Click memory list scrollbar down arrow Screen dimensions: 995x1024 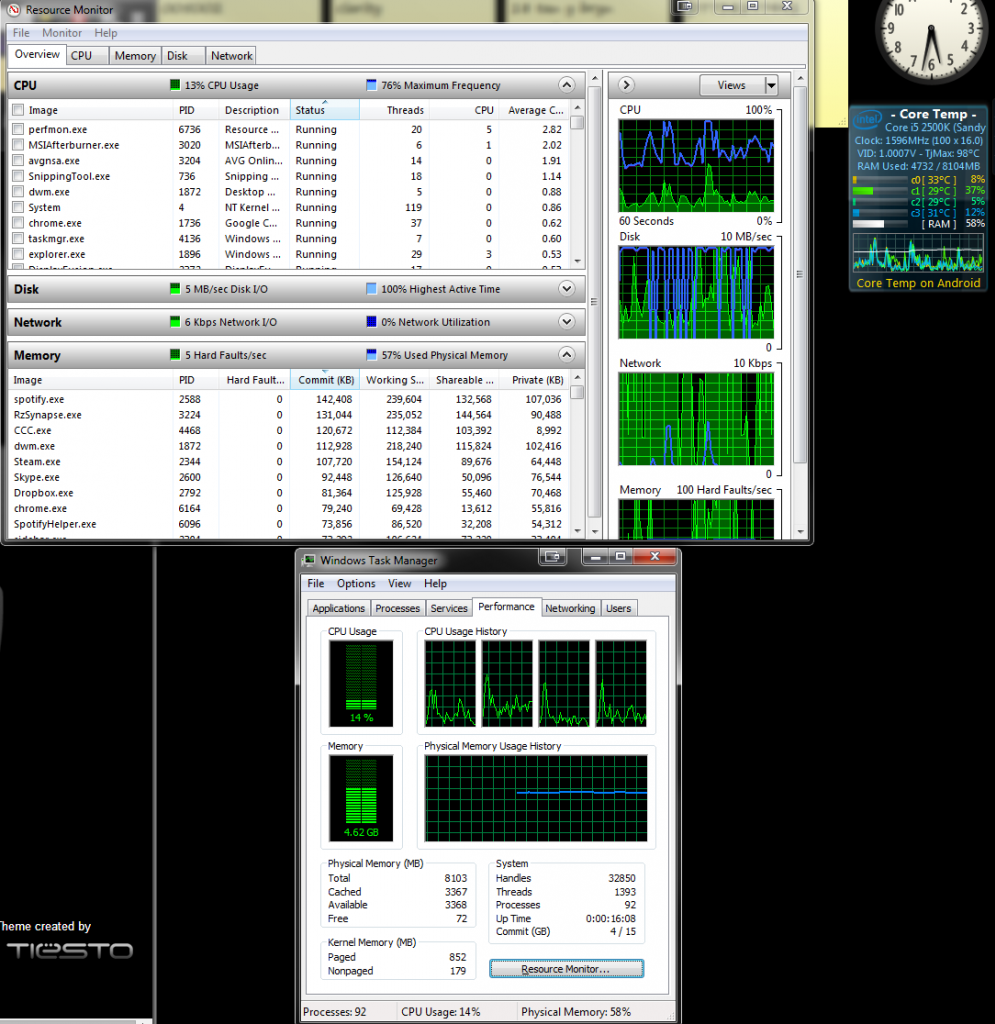point(577,531)
